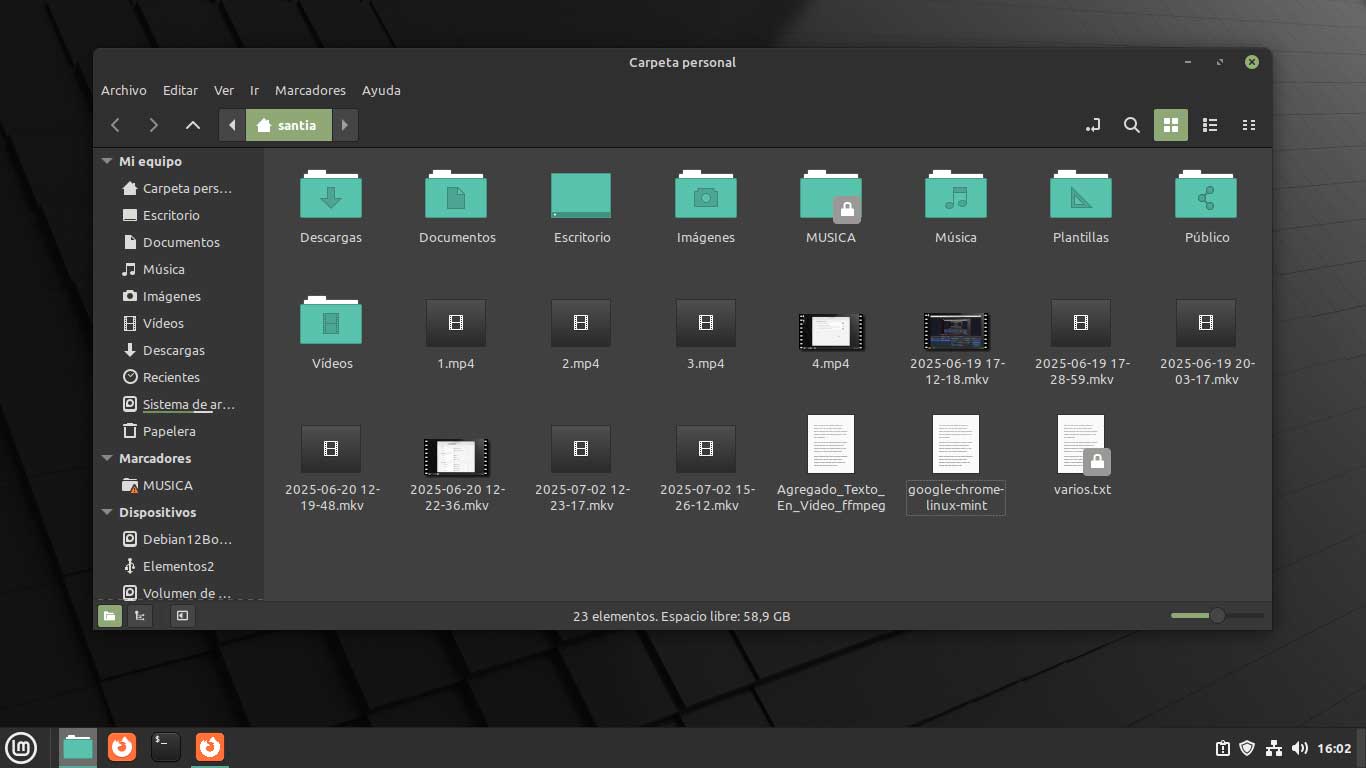Switch to compact view

tap(1249, 125)
